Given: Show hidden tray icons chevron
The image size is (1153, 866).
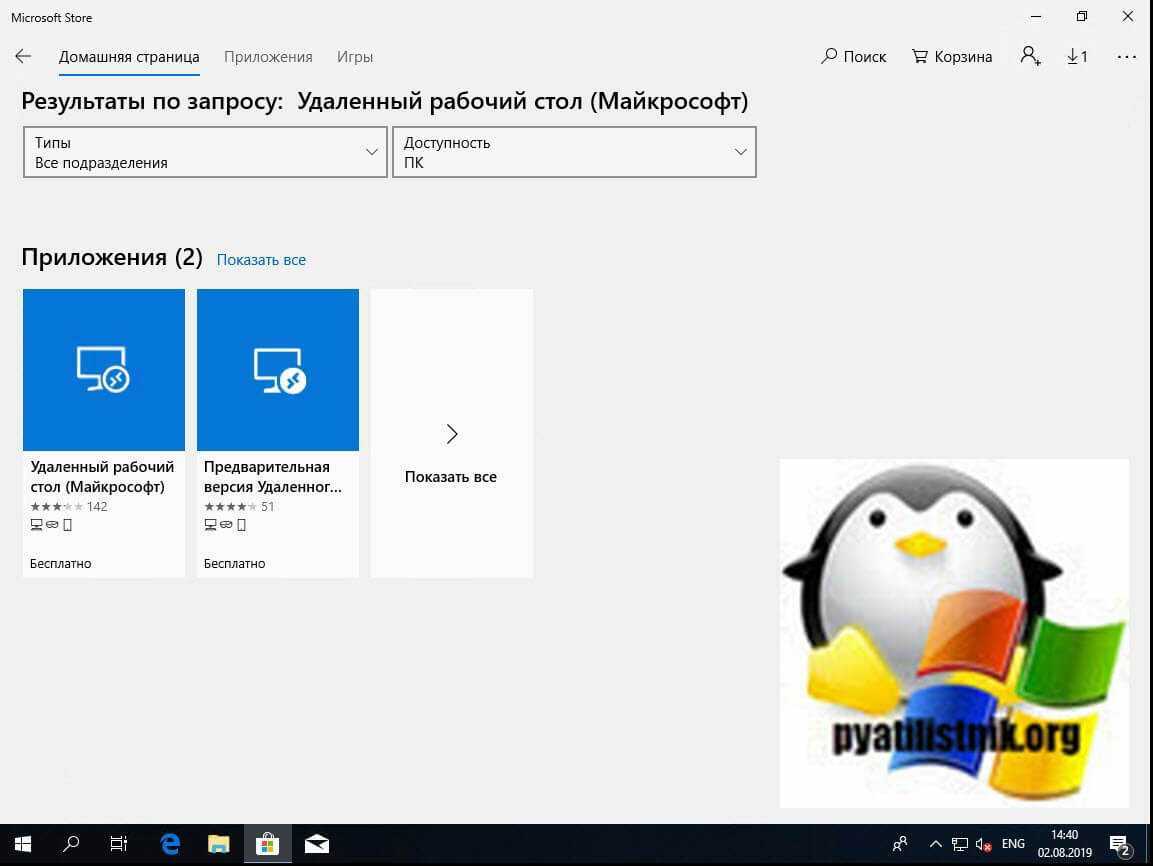Looking at the screenshot, I should click(935, 844).
